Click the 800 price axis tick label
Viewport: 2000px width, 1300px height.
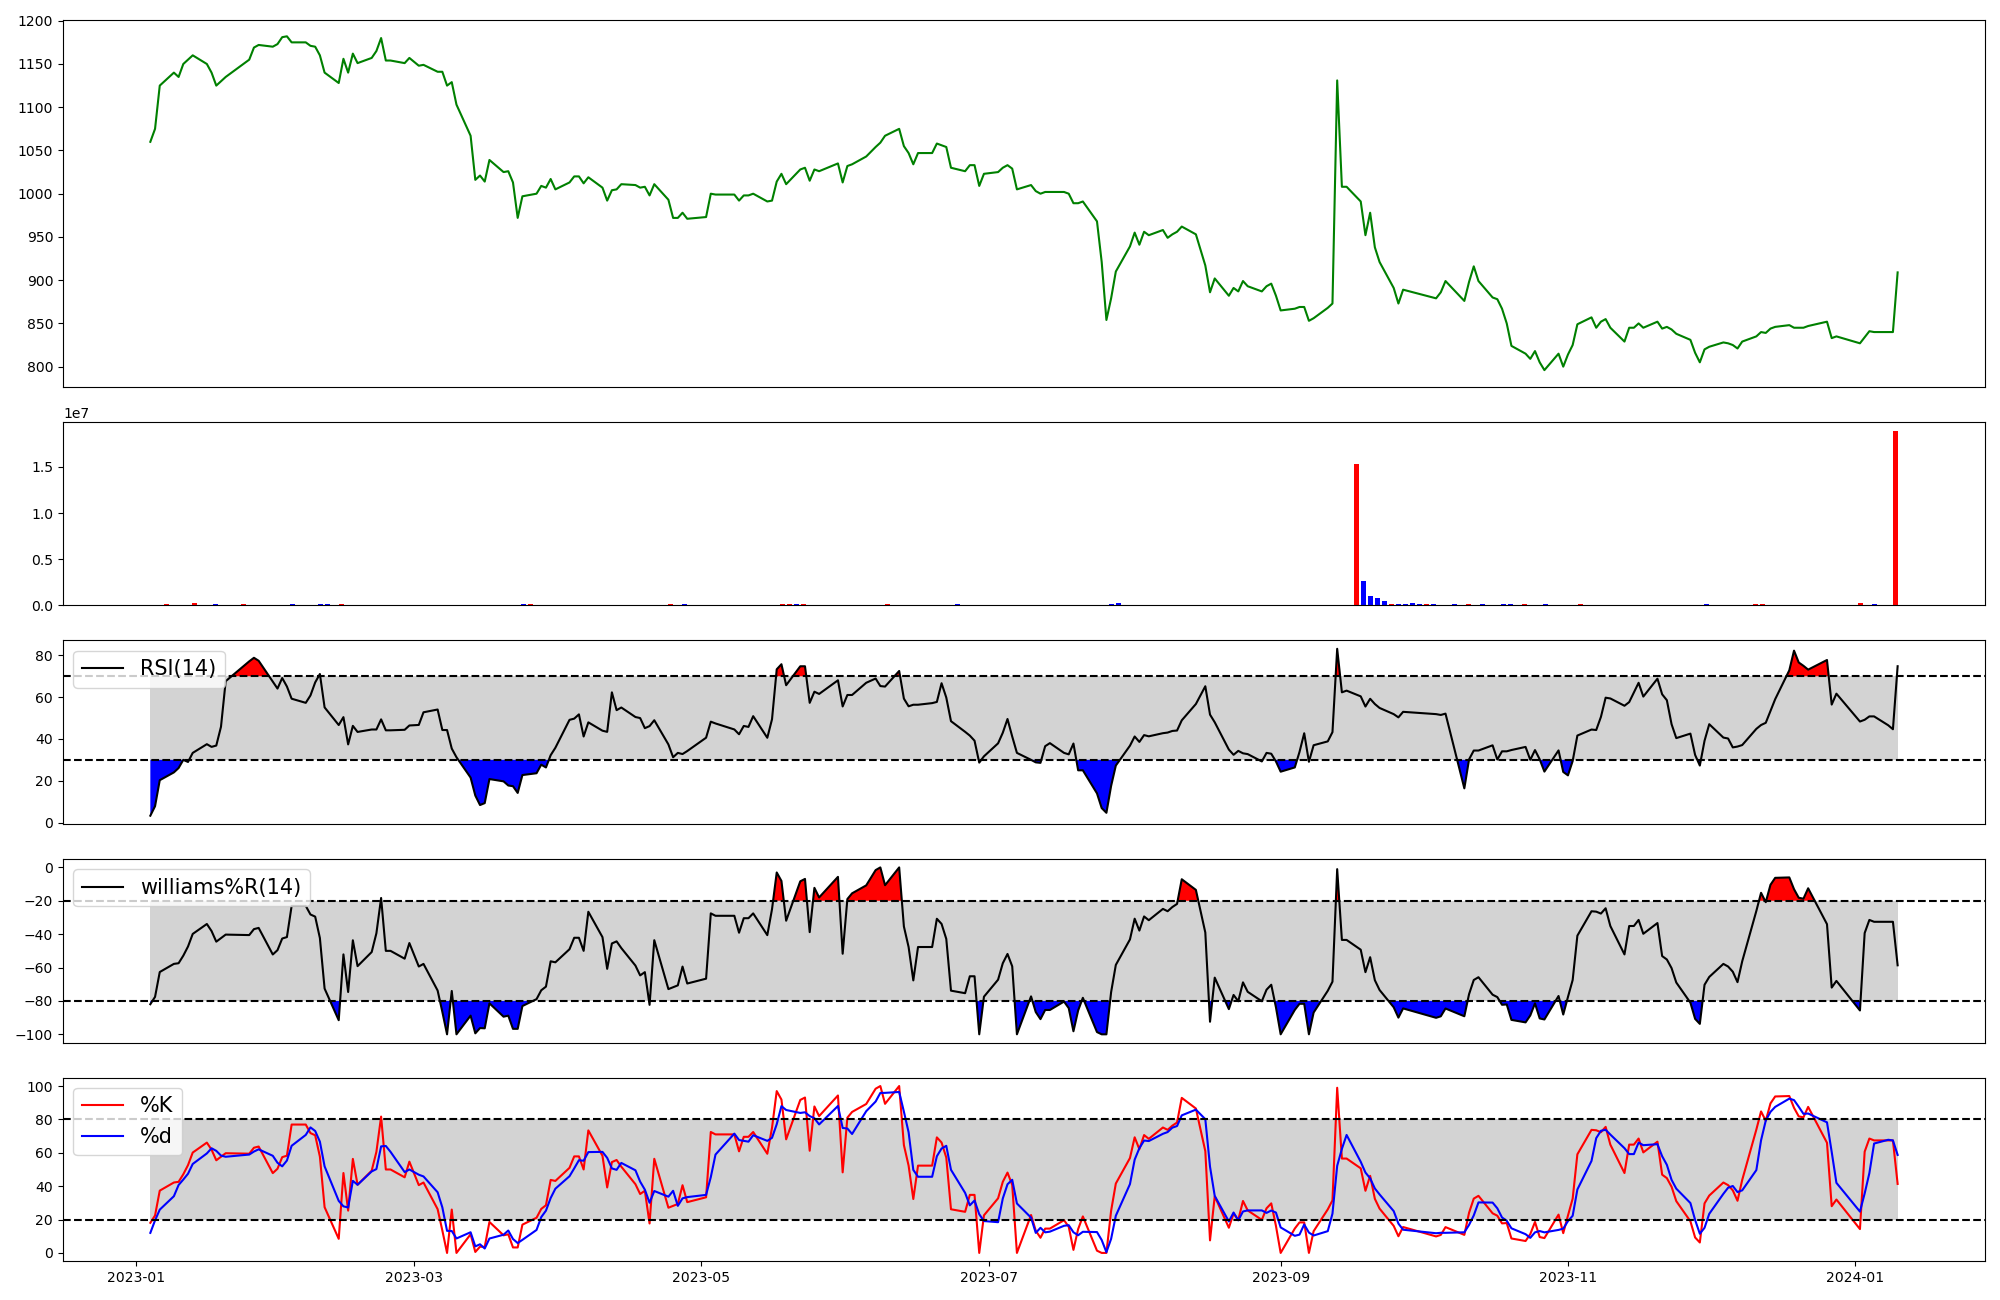pos(40,367)
